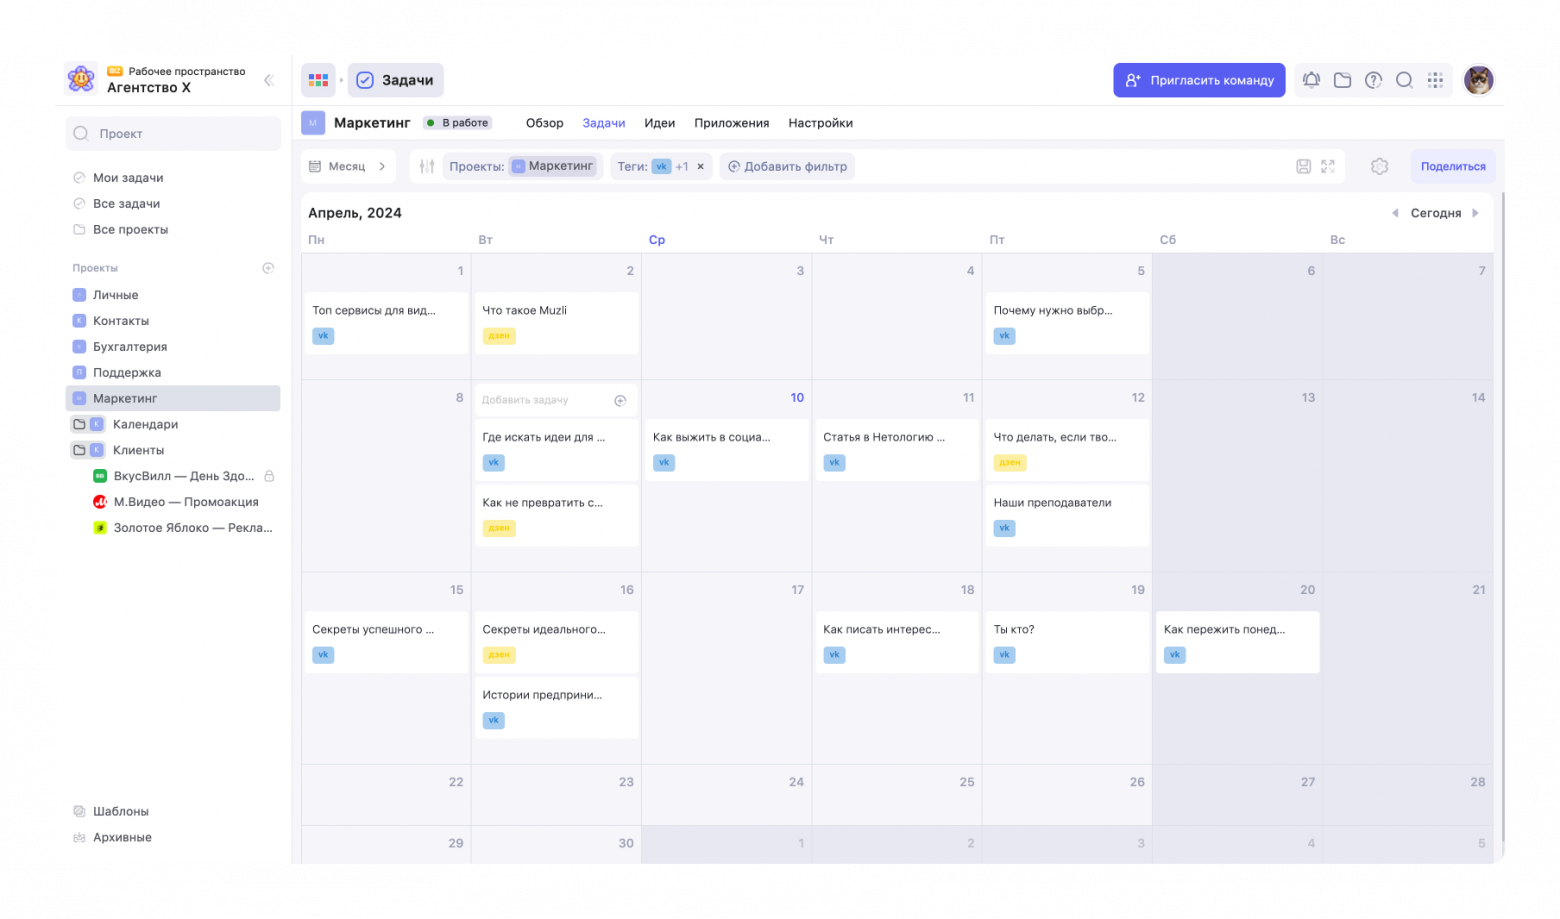Open the Месяц view dropdown
Image resolution: width=1560 pixels, height=919 pixels.
[348, 167]
